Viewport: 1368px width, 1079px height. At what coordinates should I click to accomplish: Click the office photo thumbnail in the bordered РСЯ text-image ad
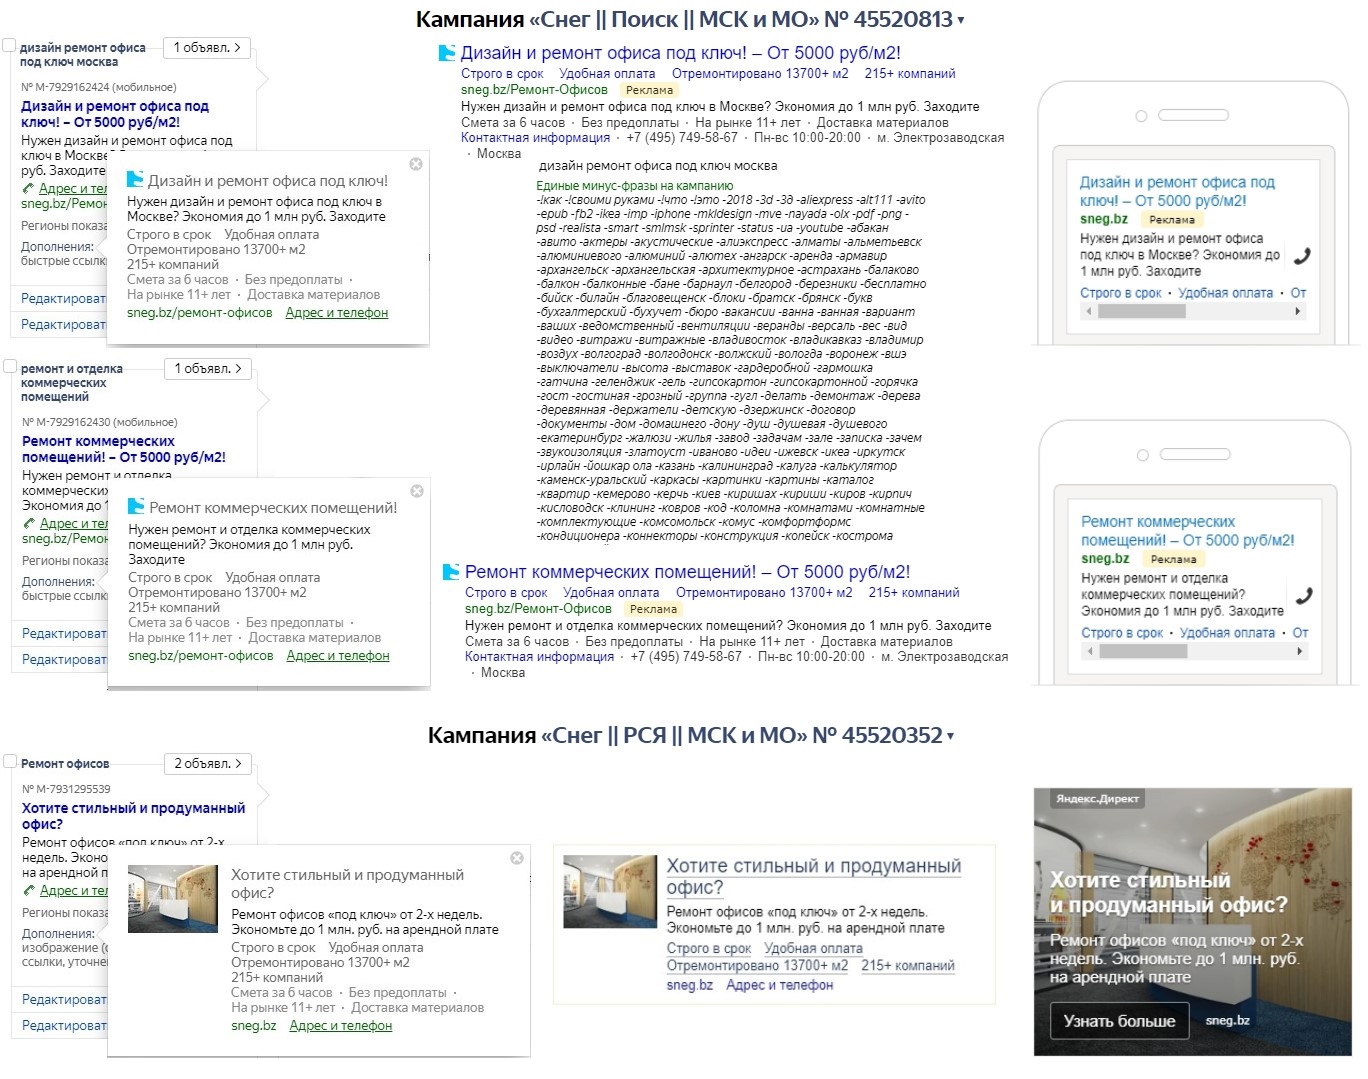pos(608,890)
